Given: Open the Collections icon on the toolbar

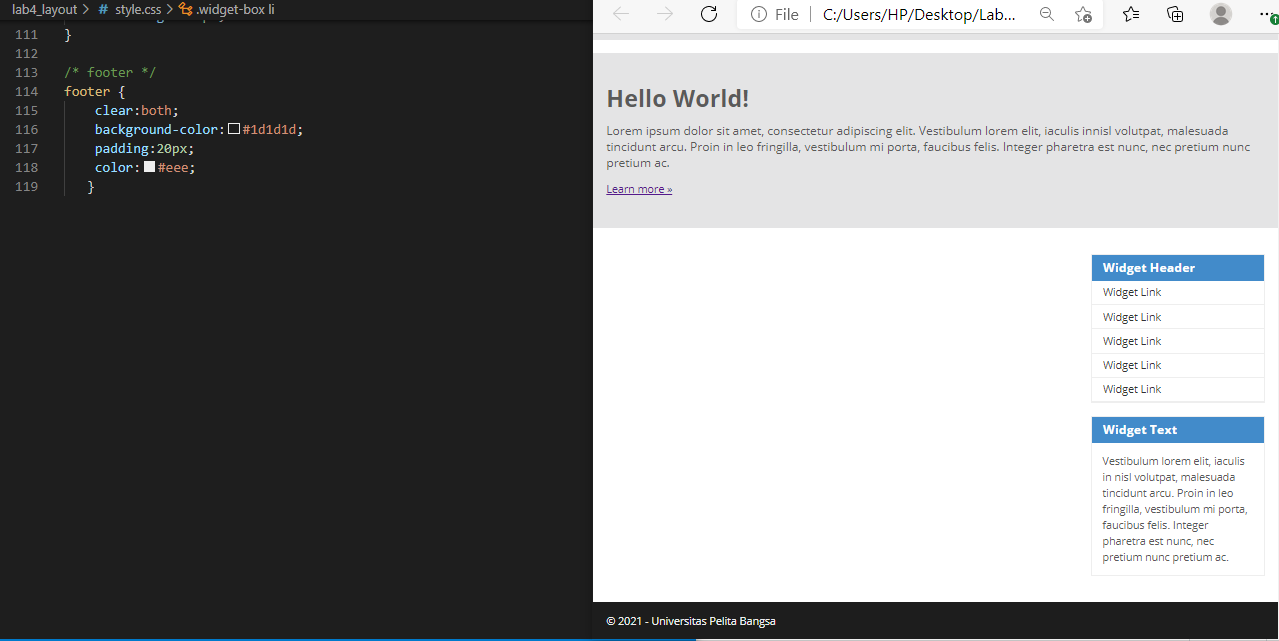Looking at the screenshot, I should coord(1175,15).
